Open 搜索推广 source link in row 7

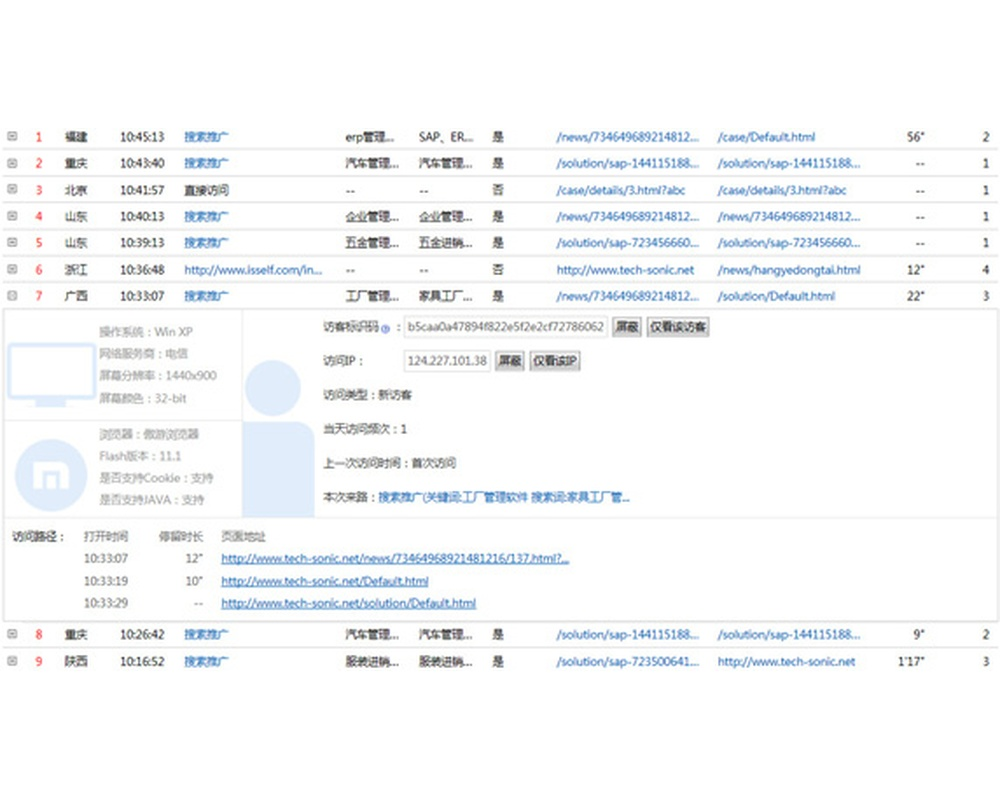point(206,296)
